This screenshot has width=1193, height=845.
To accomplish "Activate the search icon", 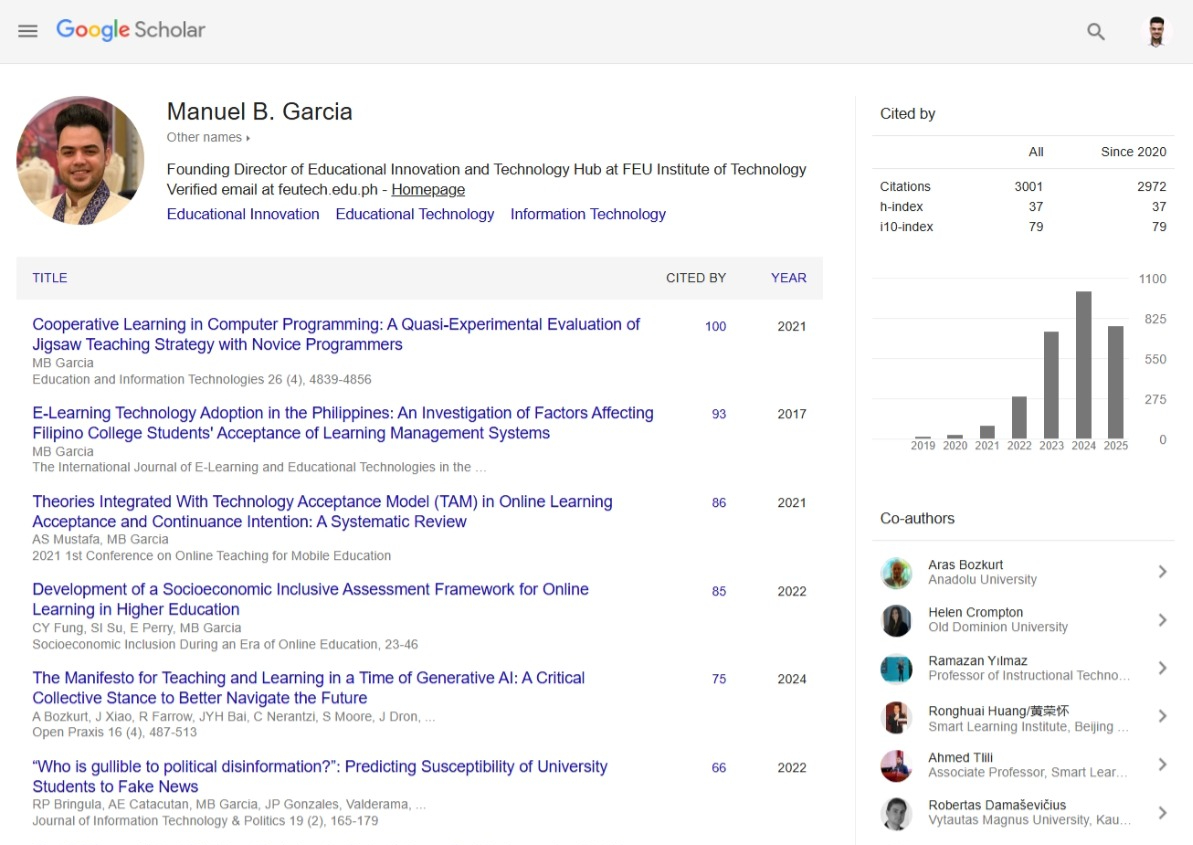I will tap(1095, 31).
